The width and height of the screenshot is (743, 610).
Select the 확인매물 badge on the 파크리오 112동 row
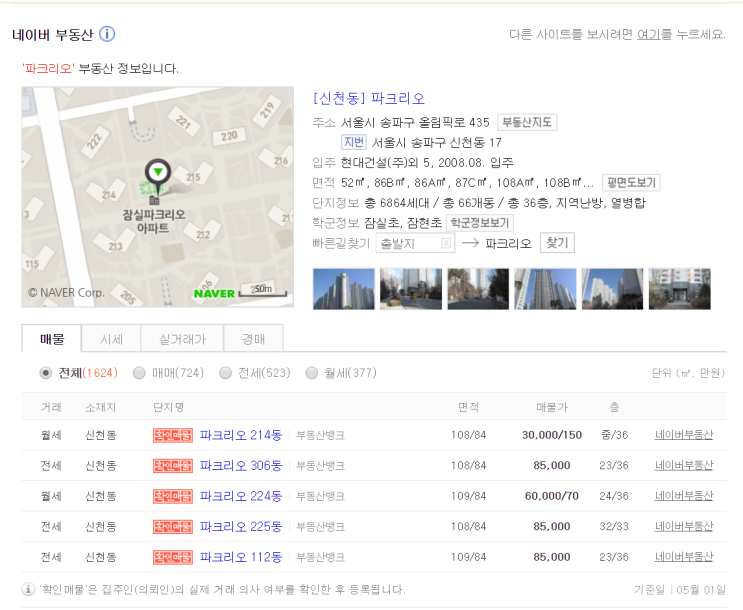173,557
